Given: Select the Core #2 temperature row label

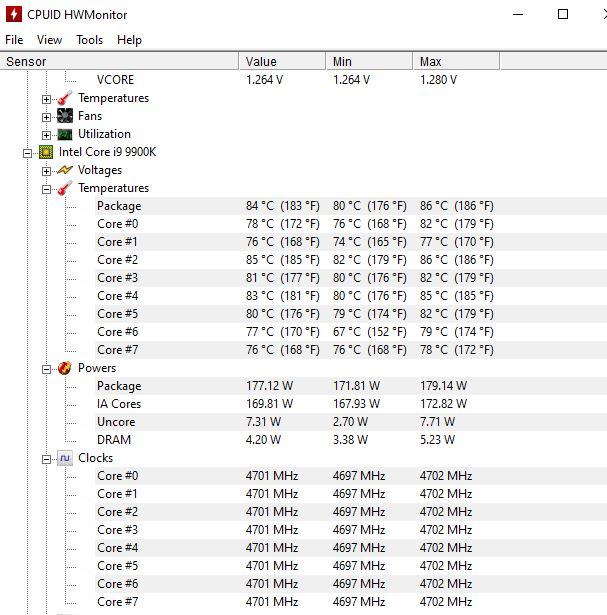Looking at the screenshot, I should pyautogui.click(x=118, y=260).
